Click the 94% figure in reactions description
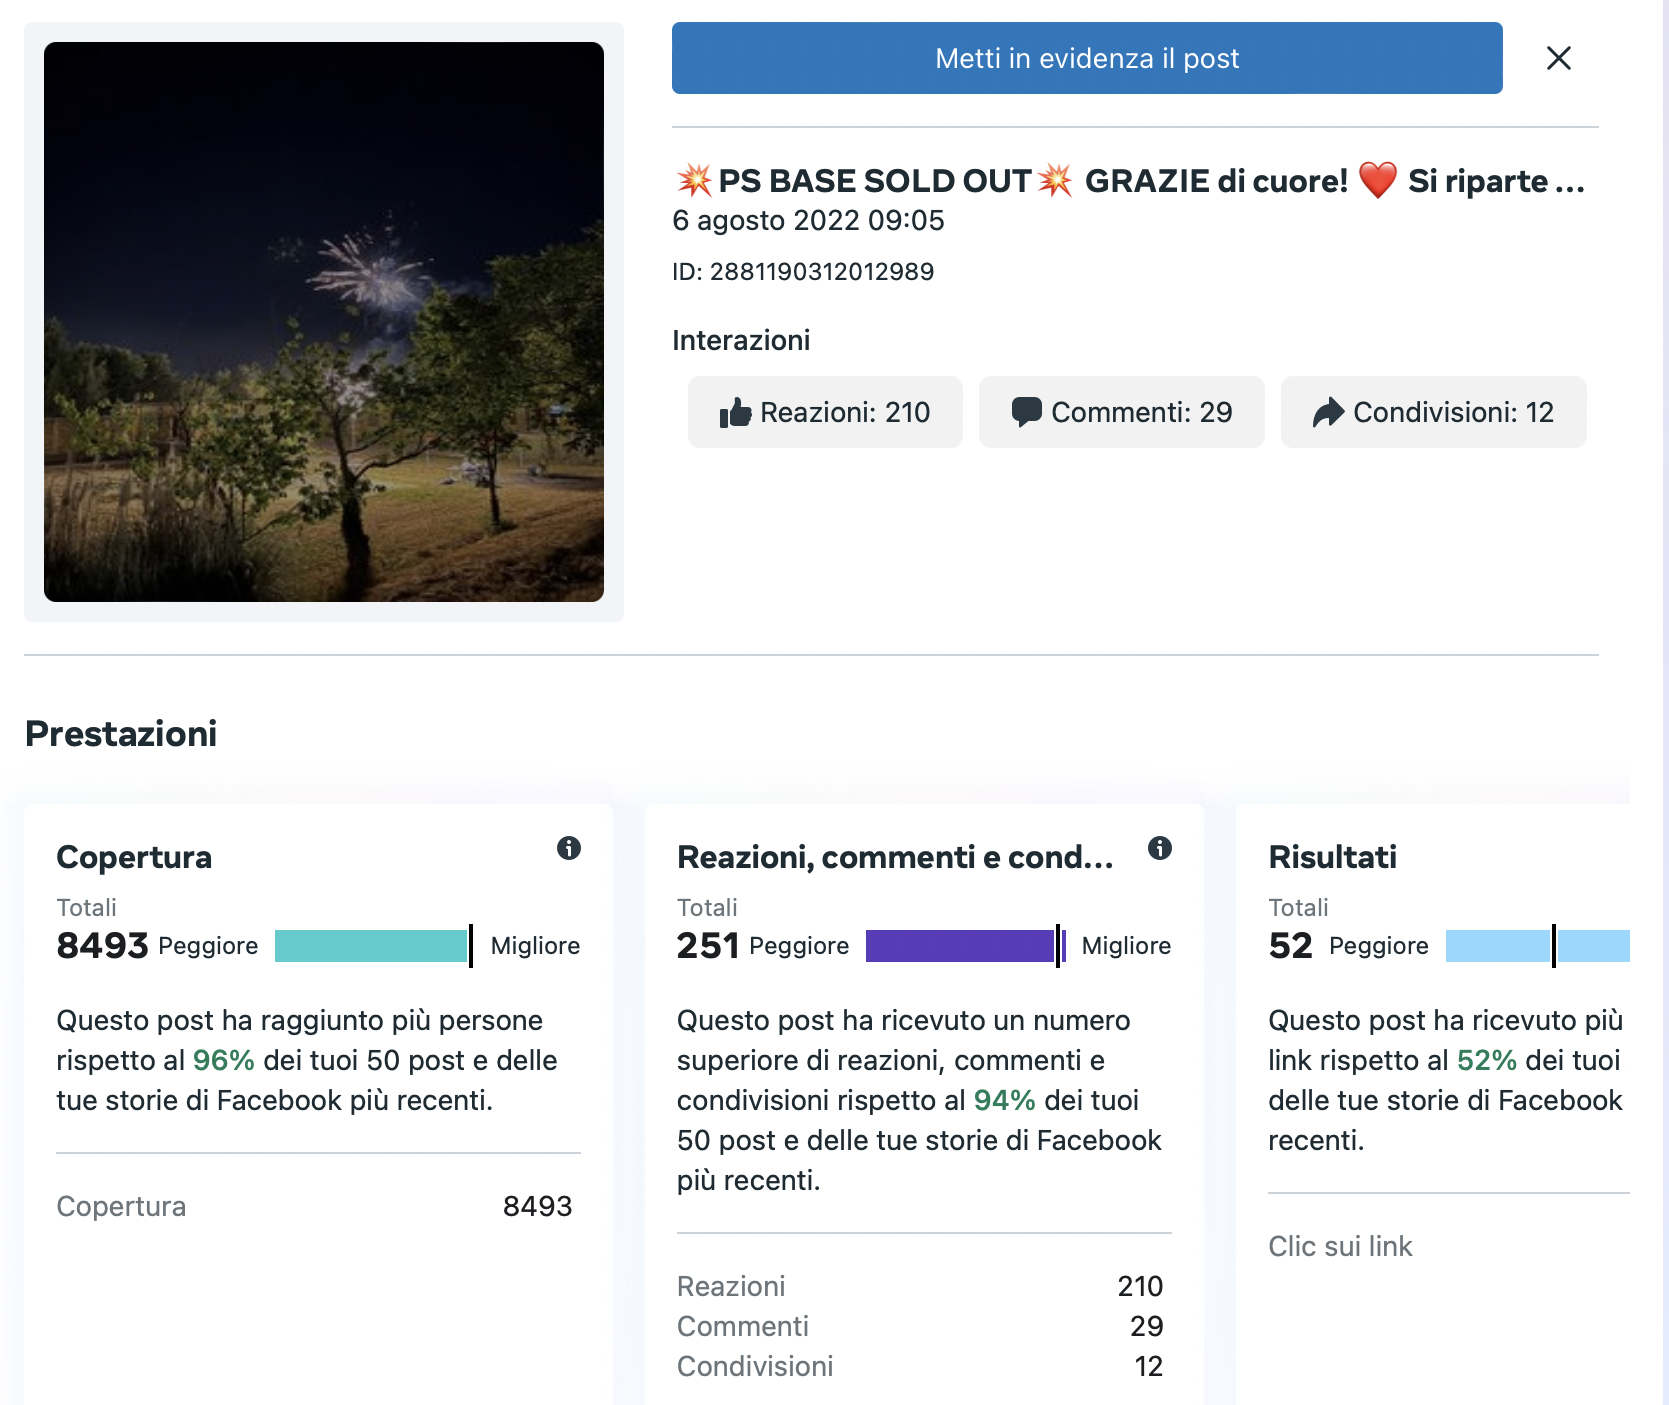1669x1405 pixels. pos(1005,1100)
